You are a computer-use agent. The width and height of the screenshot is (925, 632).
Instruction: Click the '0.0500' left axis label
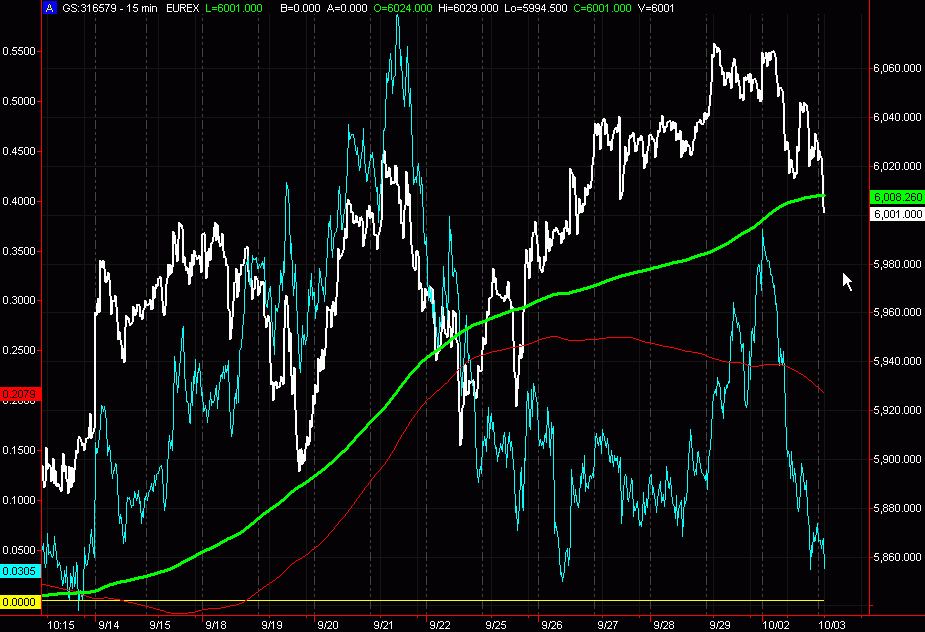point(19,550)
